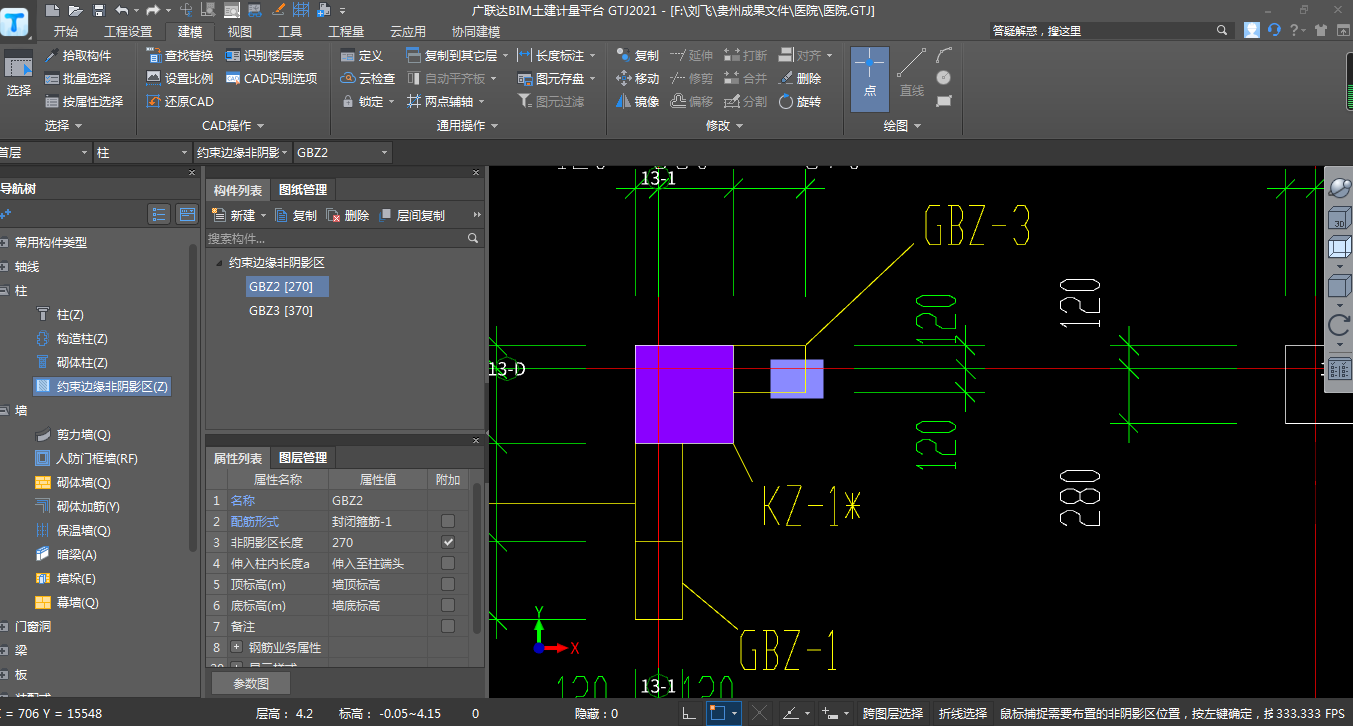1353x726 pixels.
Task: Open the 开始 ribbon tab
Action: pos(65,31)
